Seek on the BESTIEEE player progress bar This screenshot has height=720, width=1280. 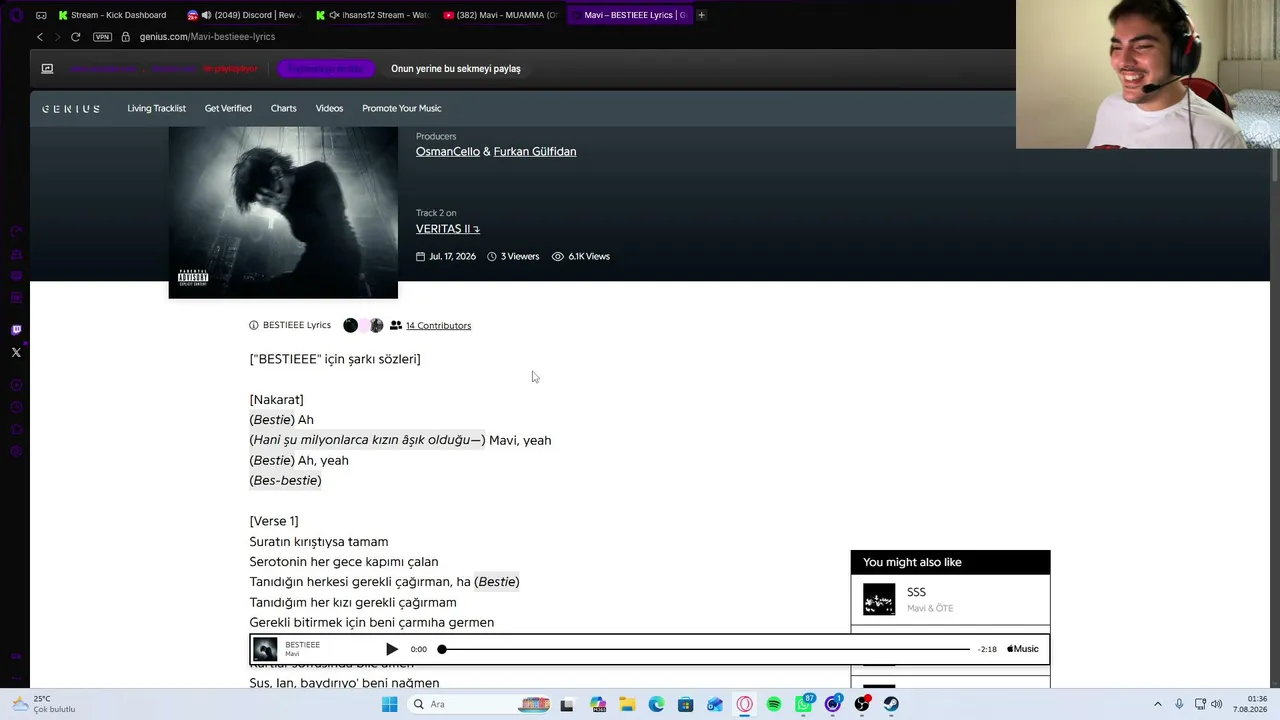705,649
